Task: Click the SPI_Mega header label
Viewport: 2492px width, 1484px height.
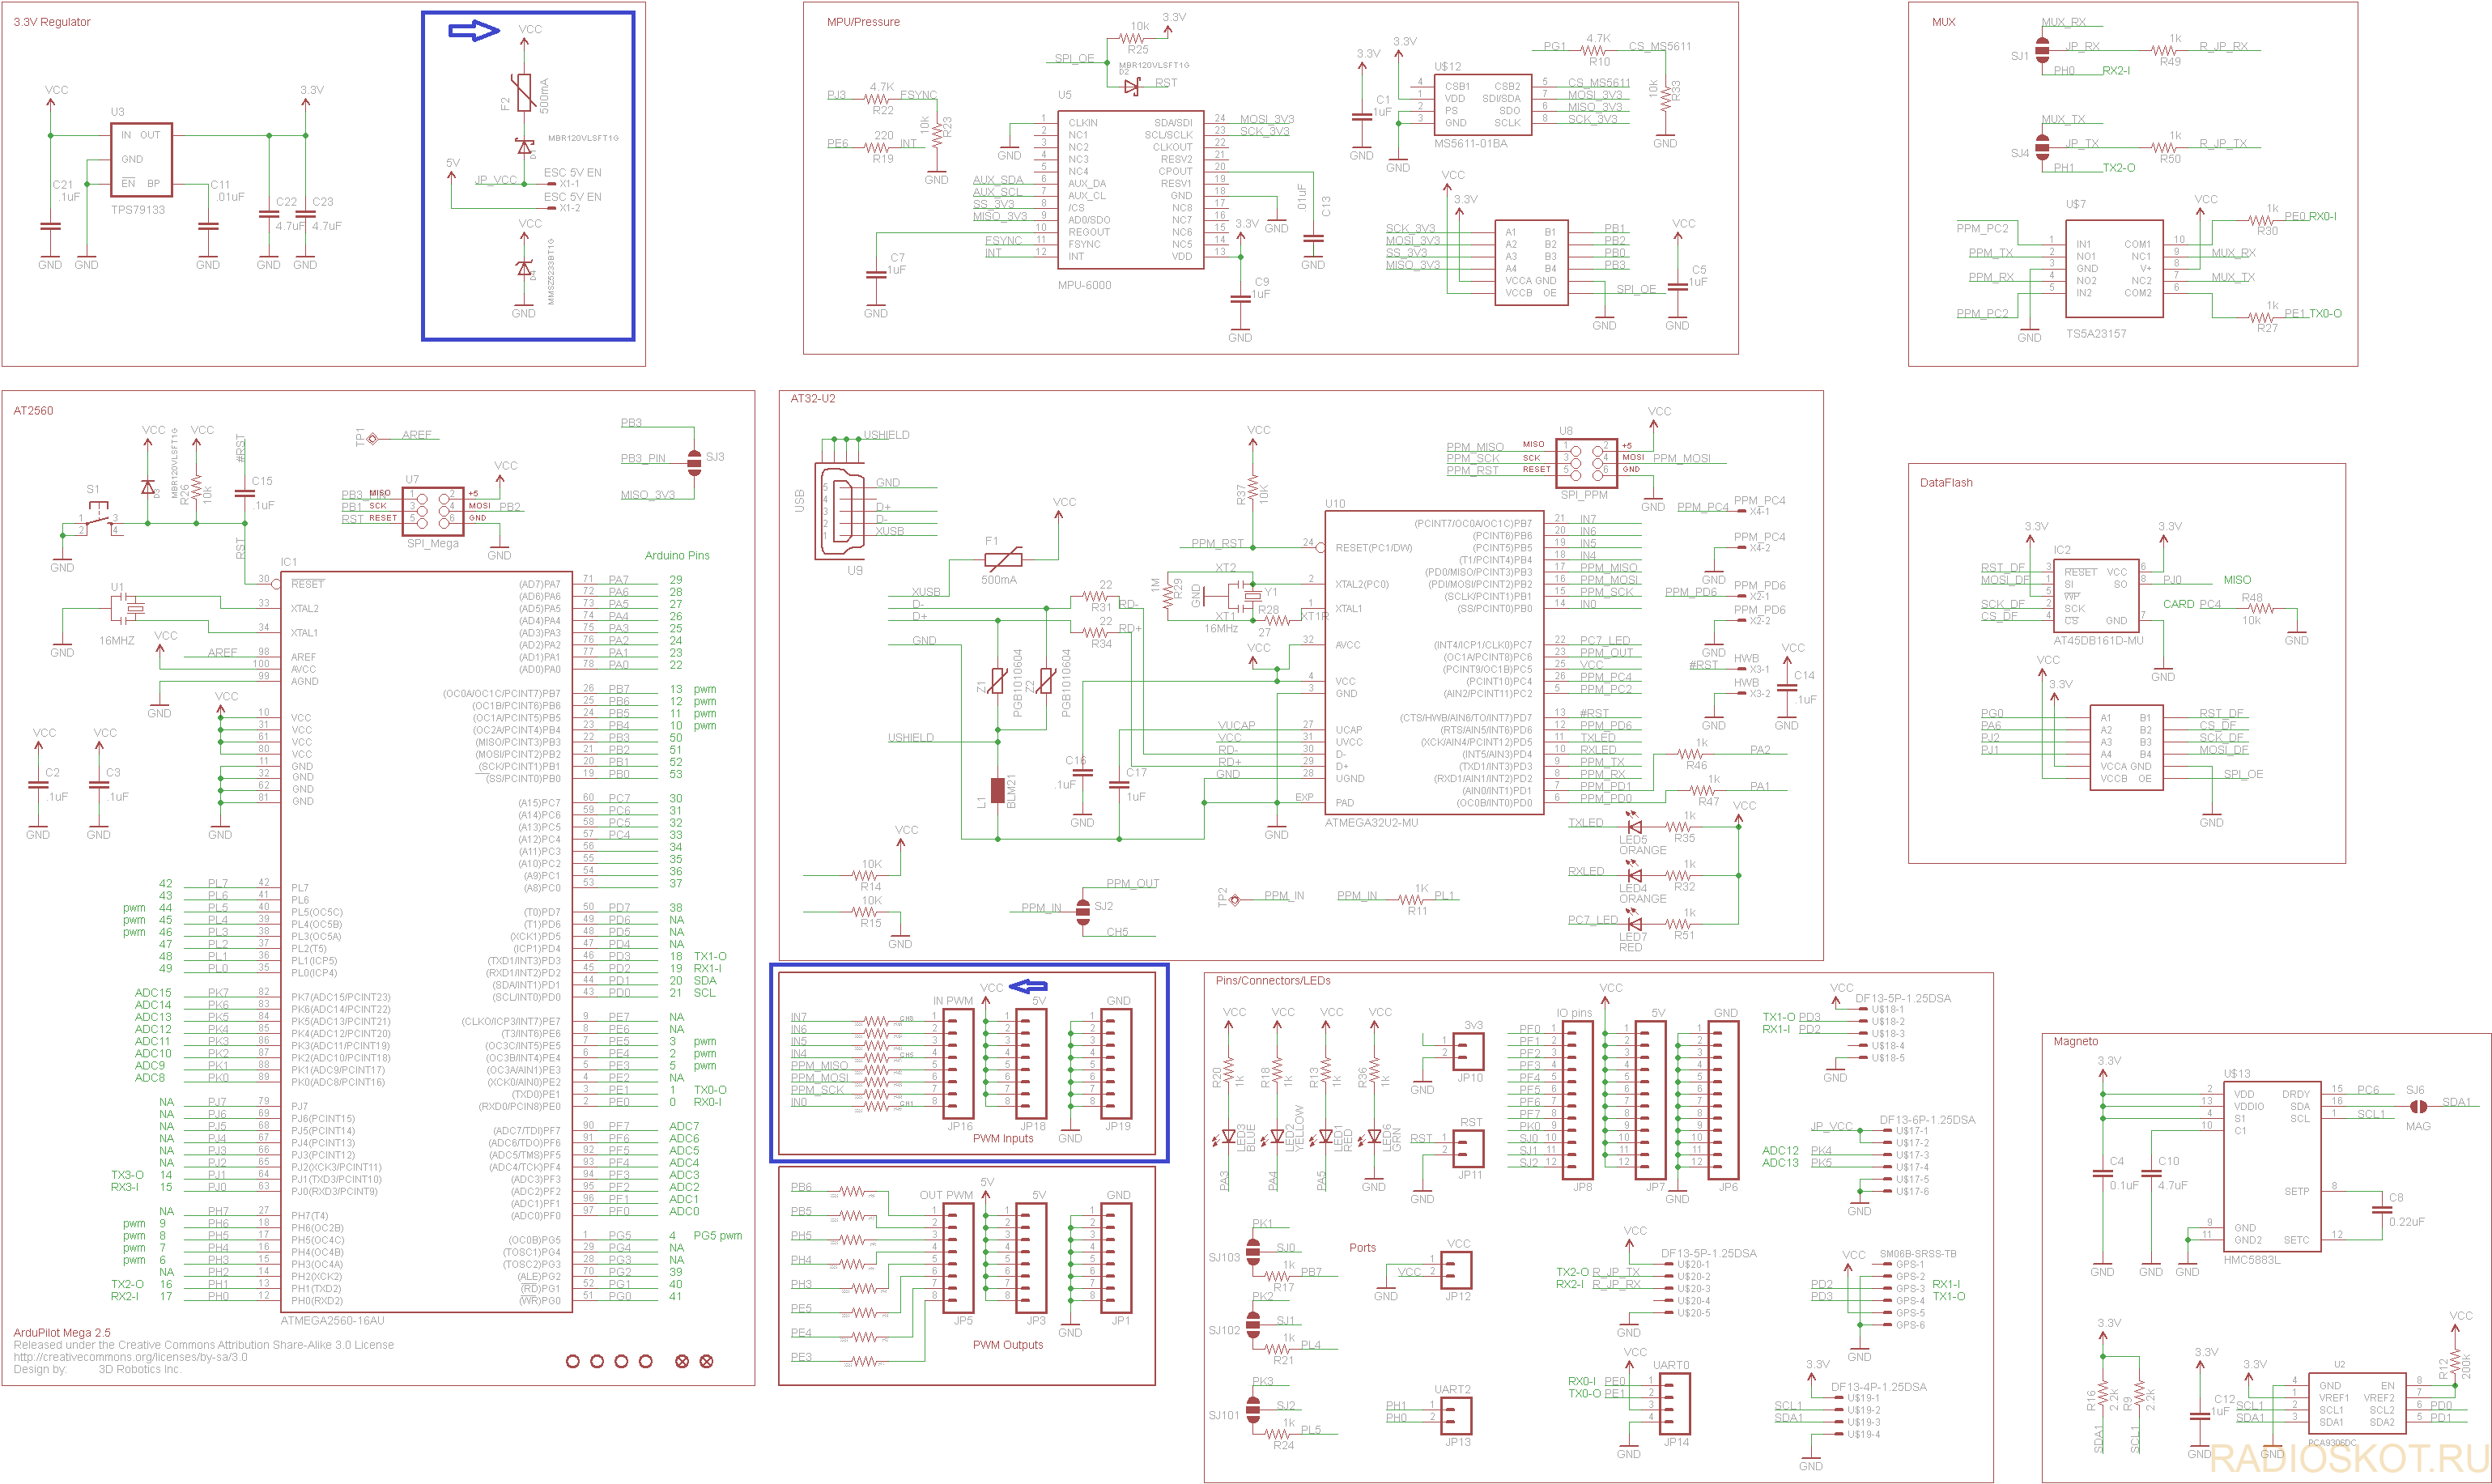Action: tap(433, 544)
